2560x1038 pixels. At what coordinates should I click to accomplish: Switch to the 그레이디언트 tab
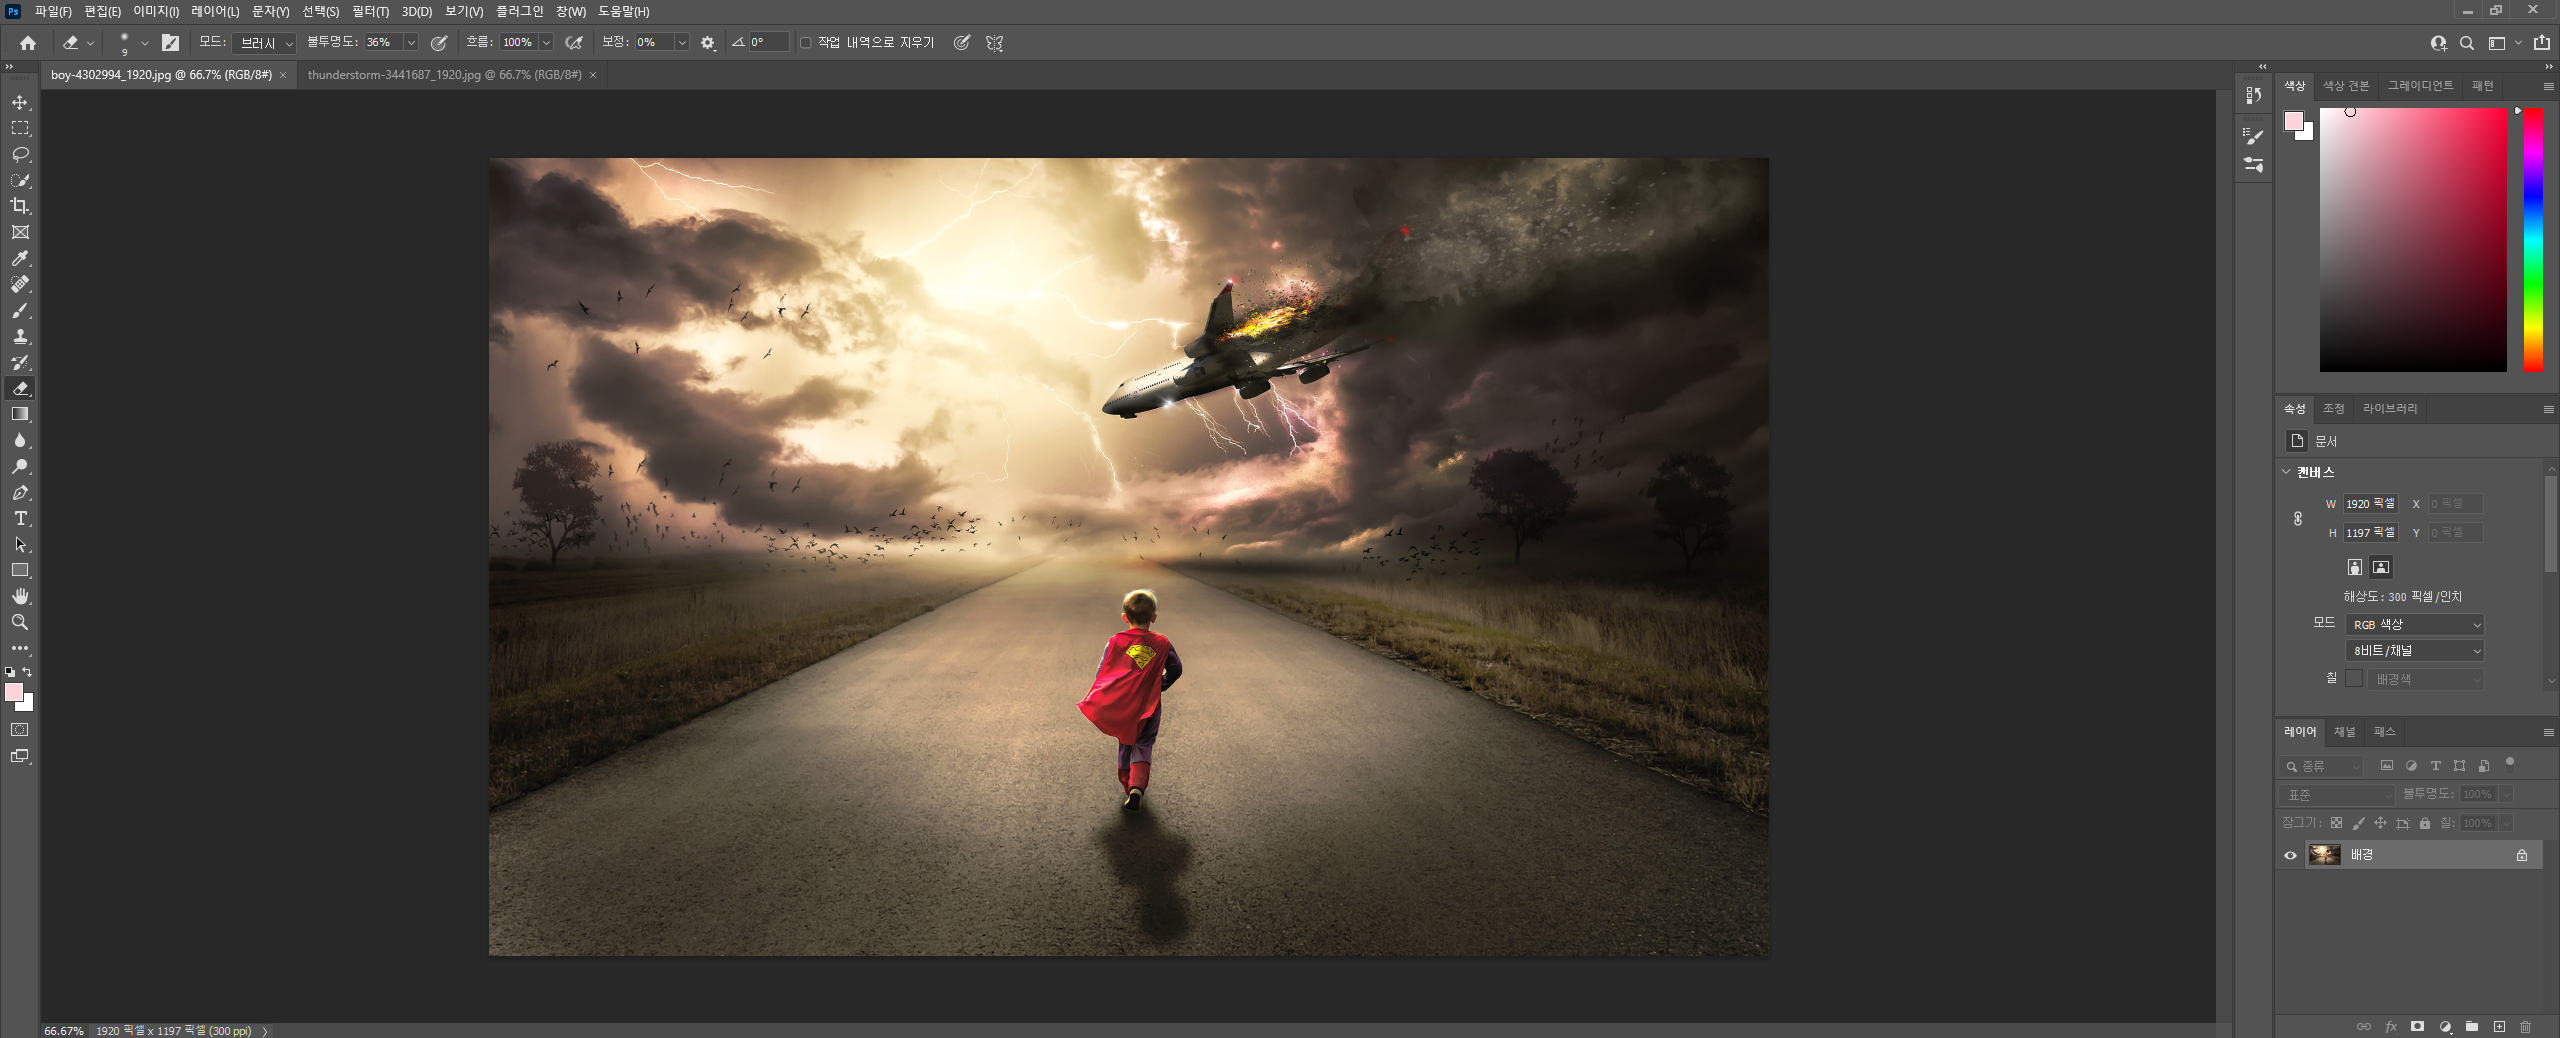tap(2420, 86)
